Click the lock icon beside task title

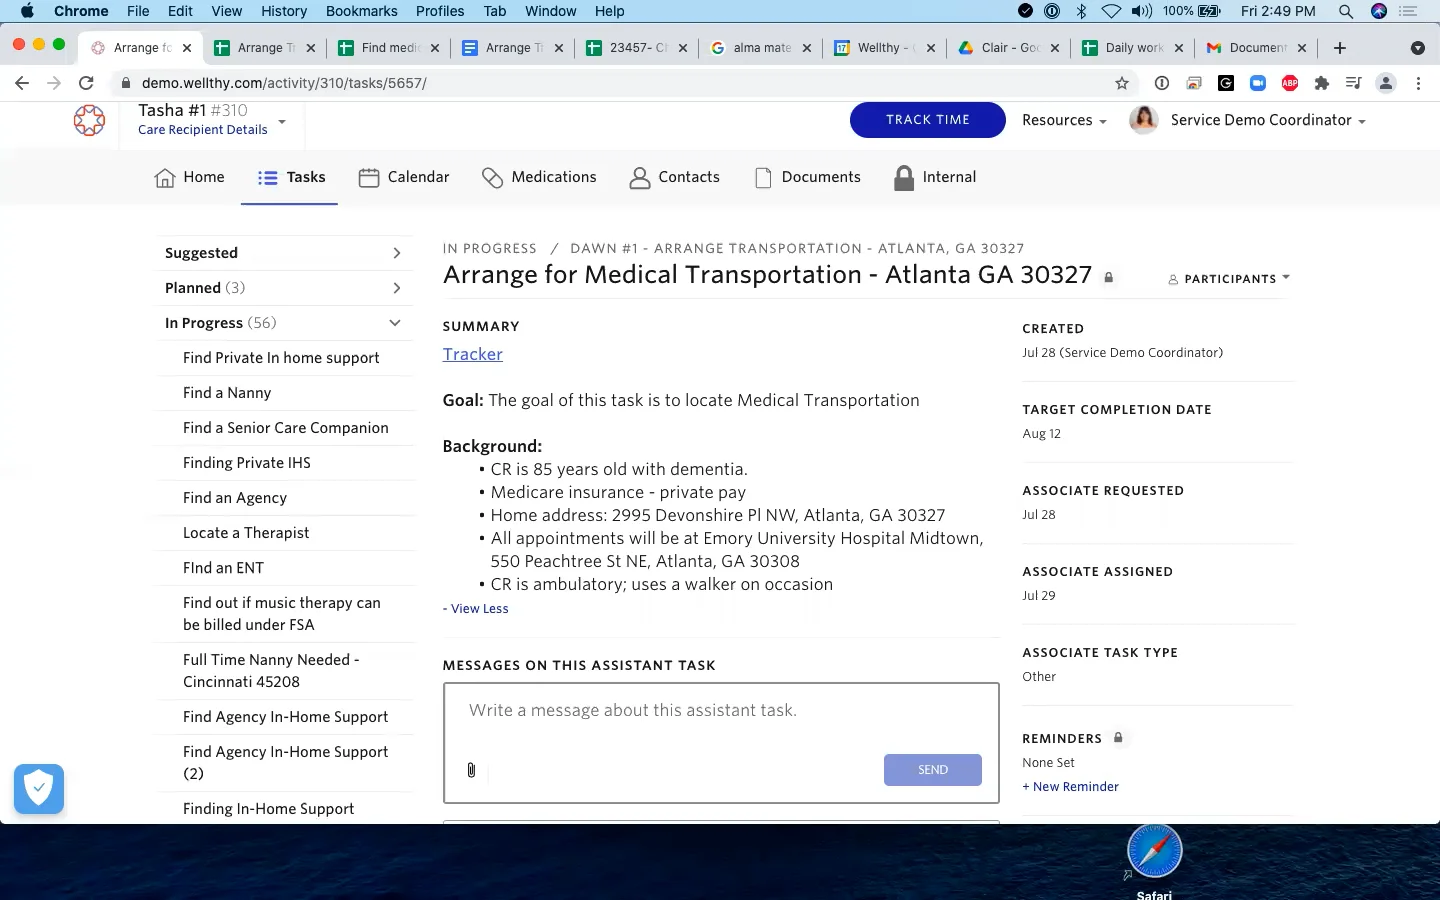click(x=1108, y=278)
